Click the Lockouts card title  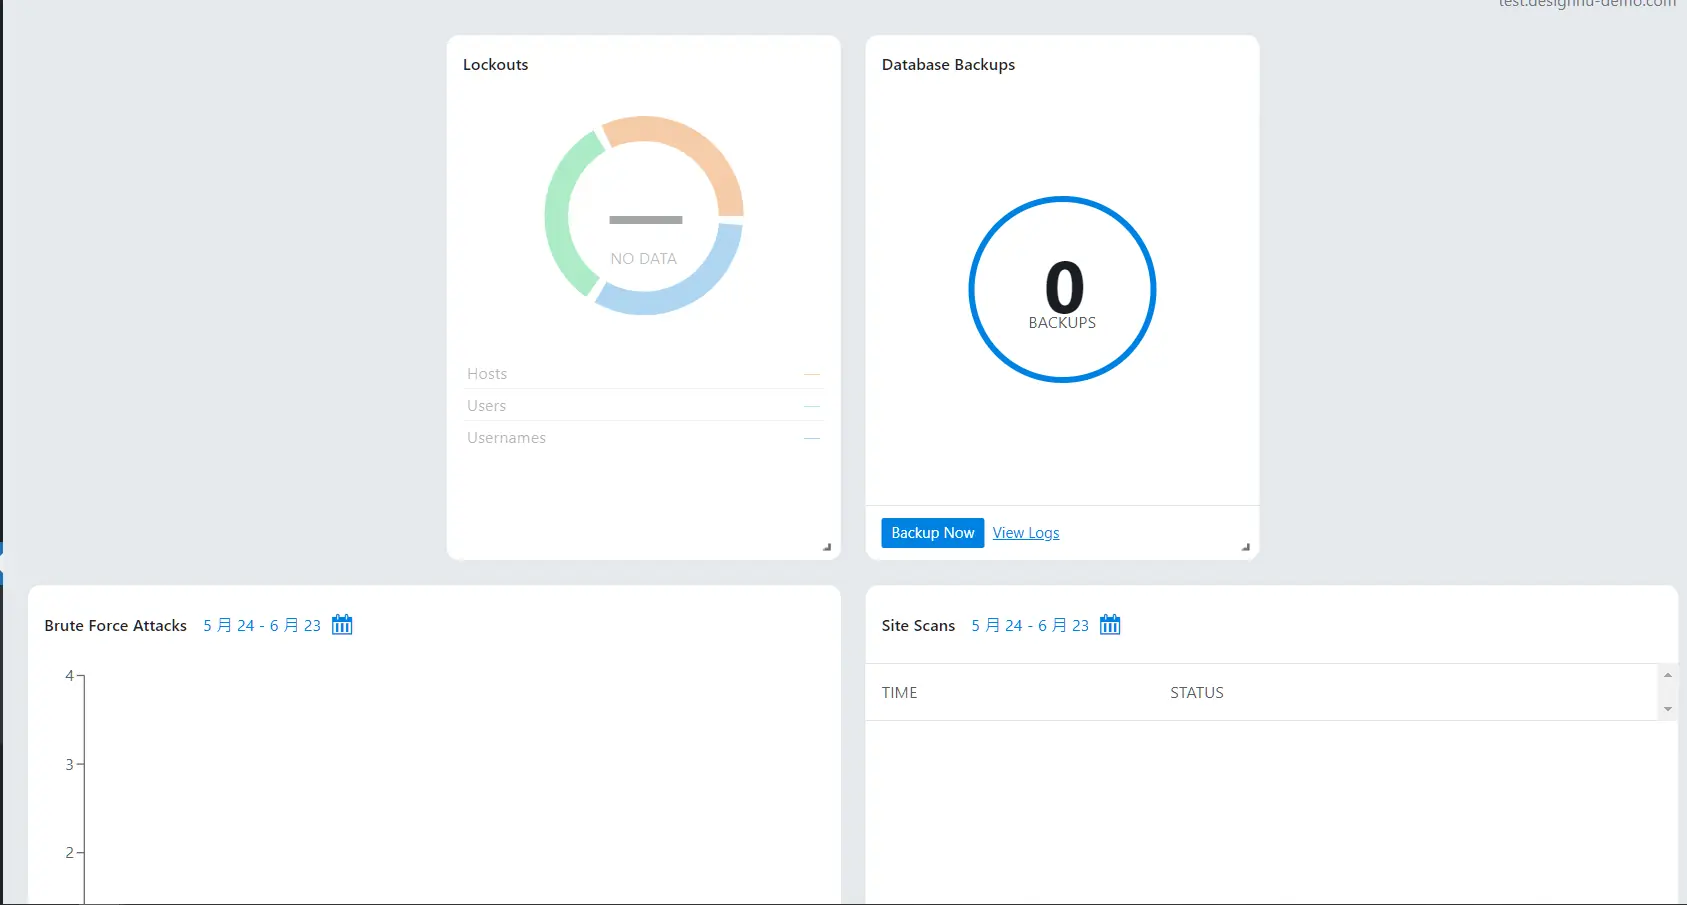click(495, 64)
